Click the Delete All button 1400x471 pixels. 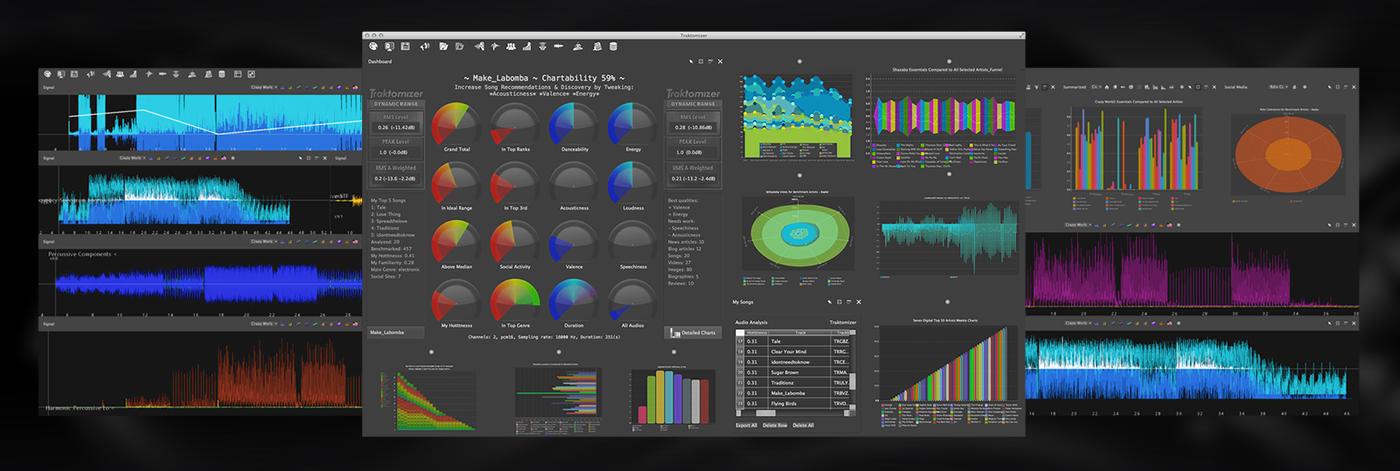coord(803,425)
